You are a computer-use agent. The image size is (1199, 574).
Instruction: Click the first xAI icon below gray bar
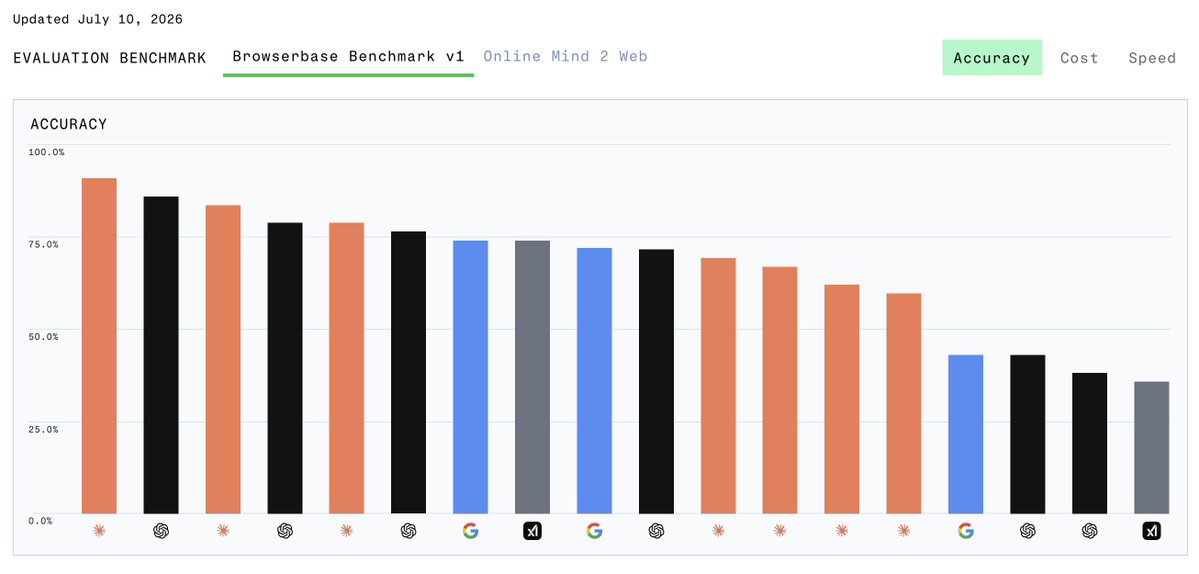(x=532, y=530)
